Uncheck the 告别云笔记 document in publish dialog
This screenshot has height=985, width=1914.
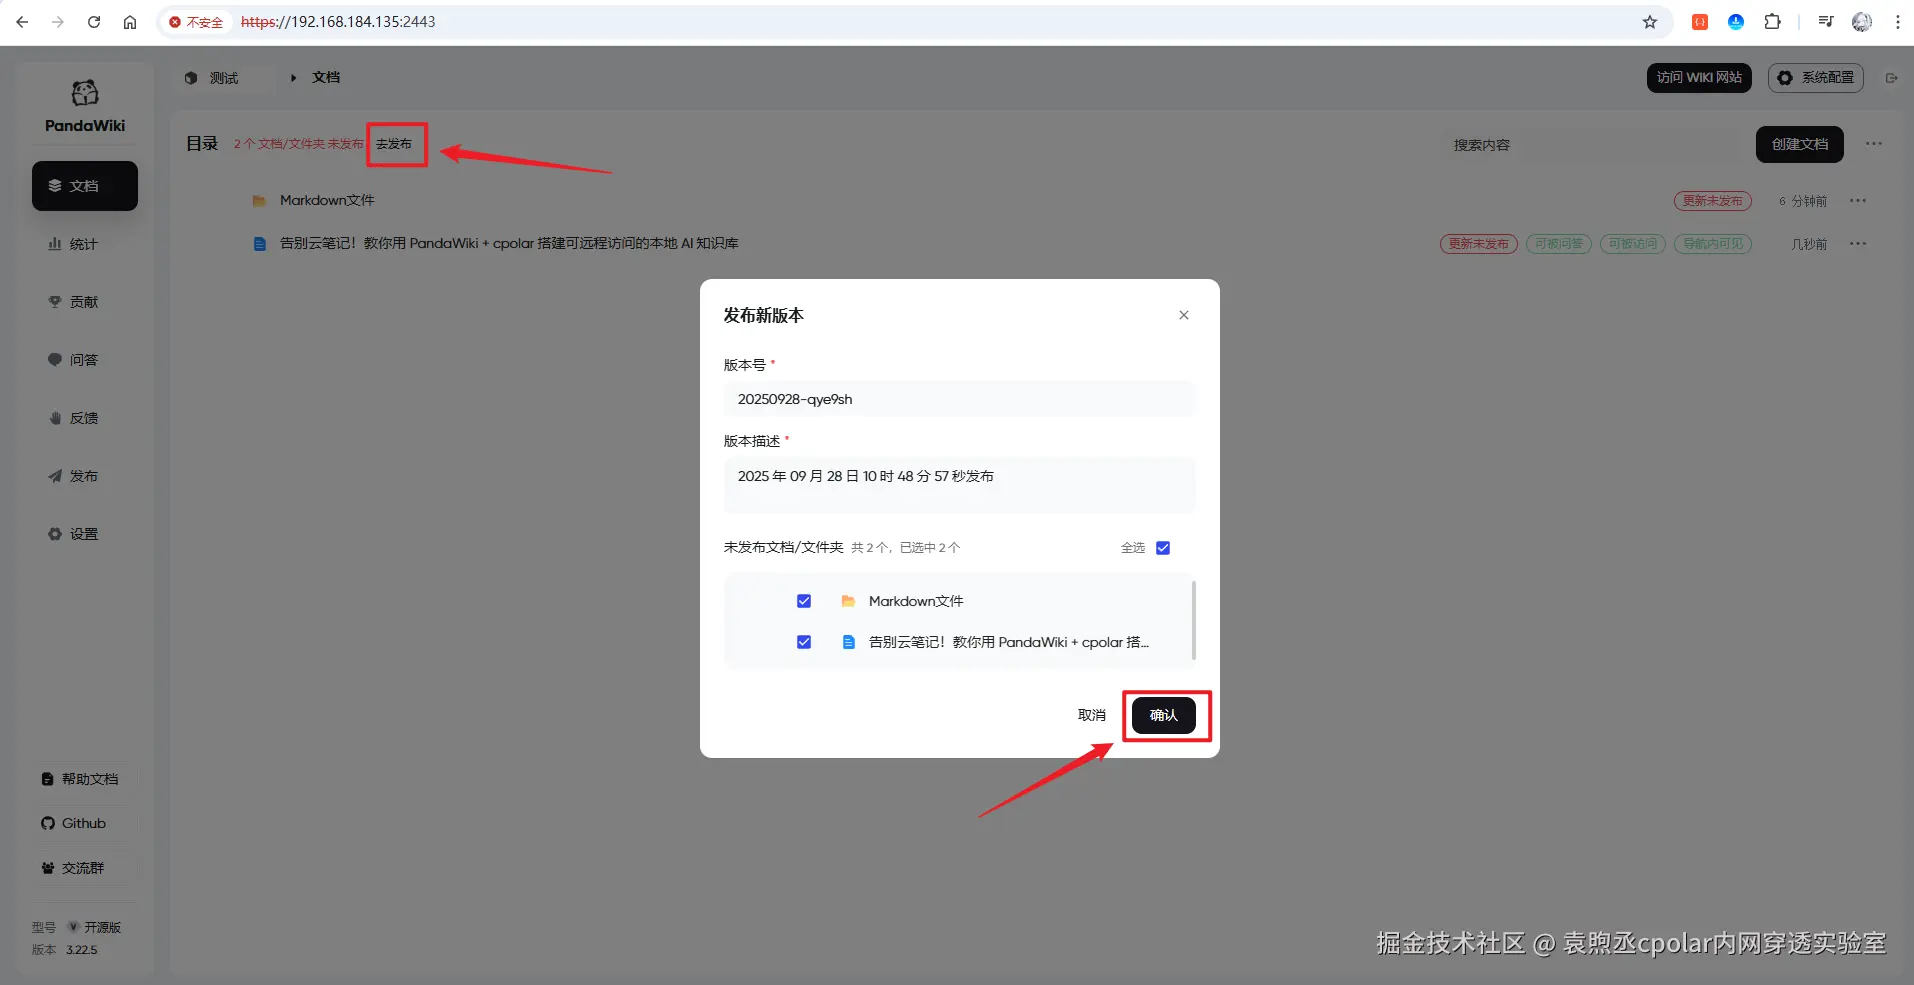(x=804, y=642)
